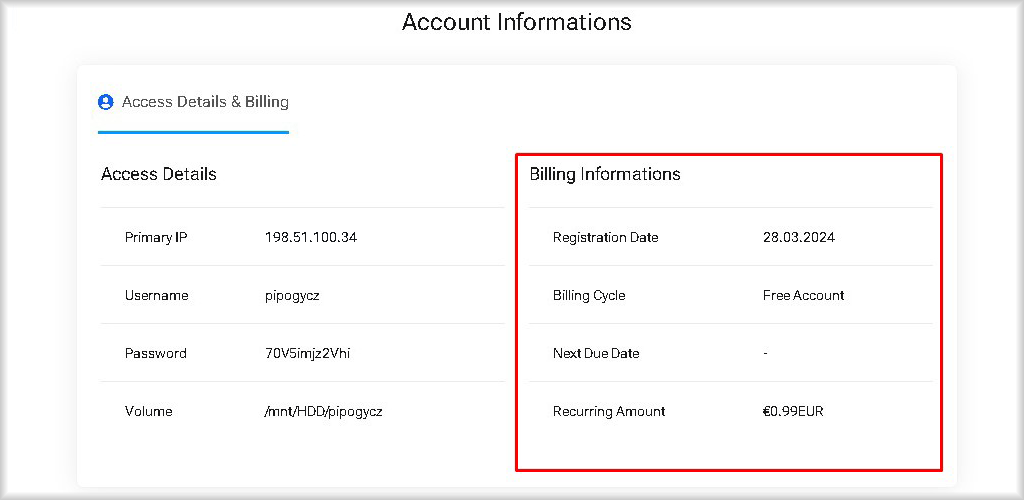The width and height of the screenshot is (1024, 500).
Task: Click the Recurring Amount value €0.99EUR
Action: (x=793, y=412)
